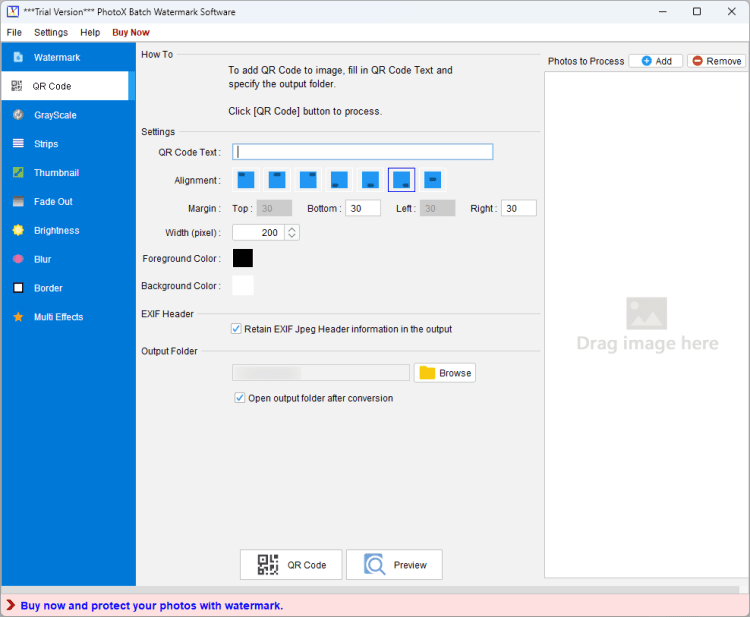Set alignment to top-right
The image size is (750, 617).
308,180
